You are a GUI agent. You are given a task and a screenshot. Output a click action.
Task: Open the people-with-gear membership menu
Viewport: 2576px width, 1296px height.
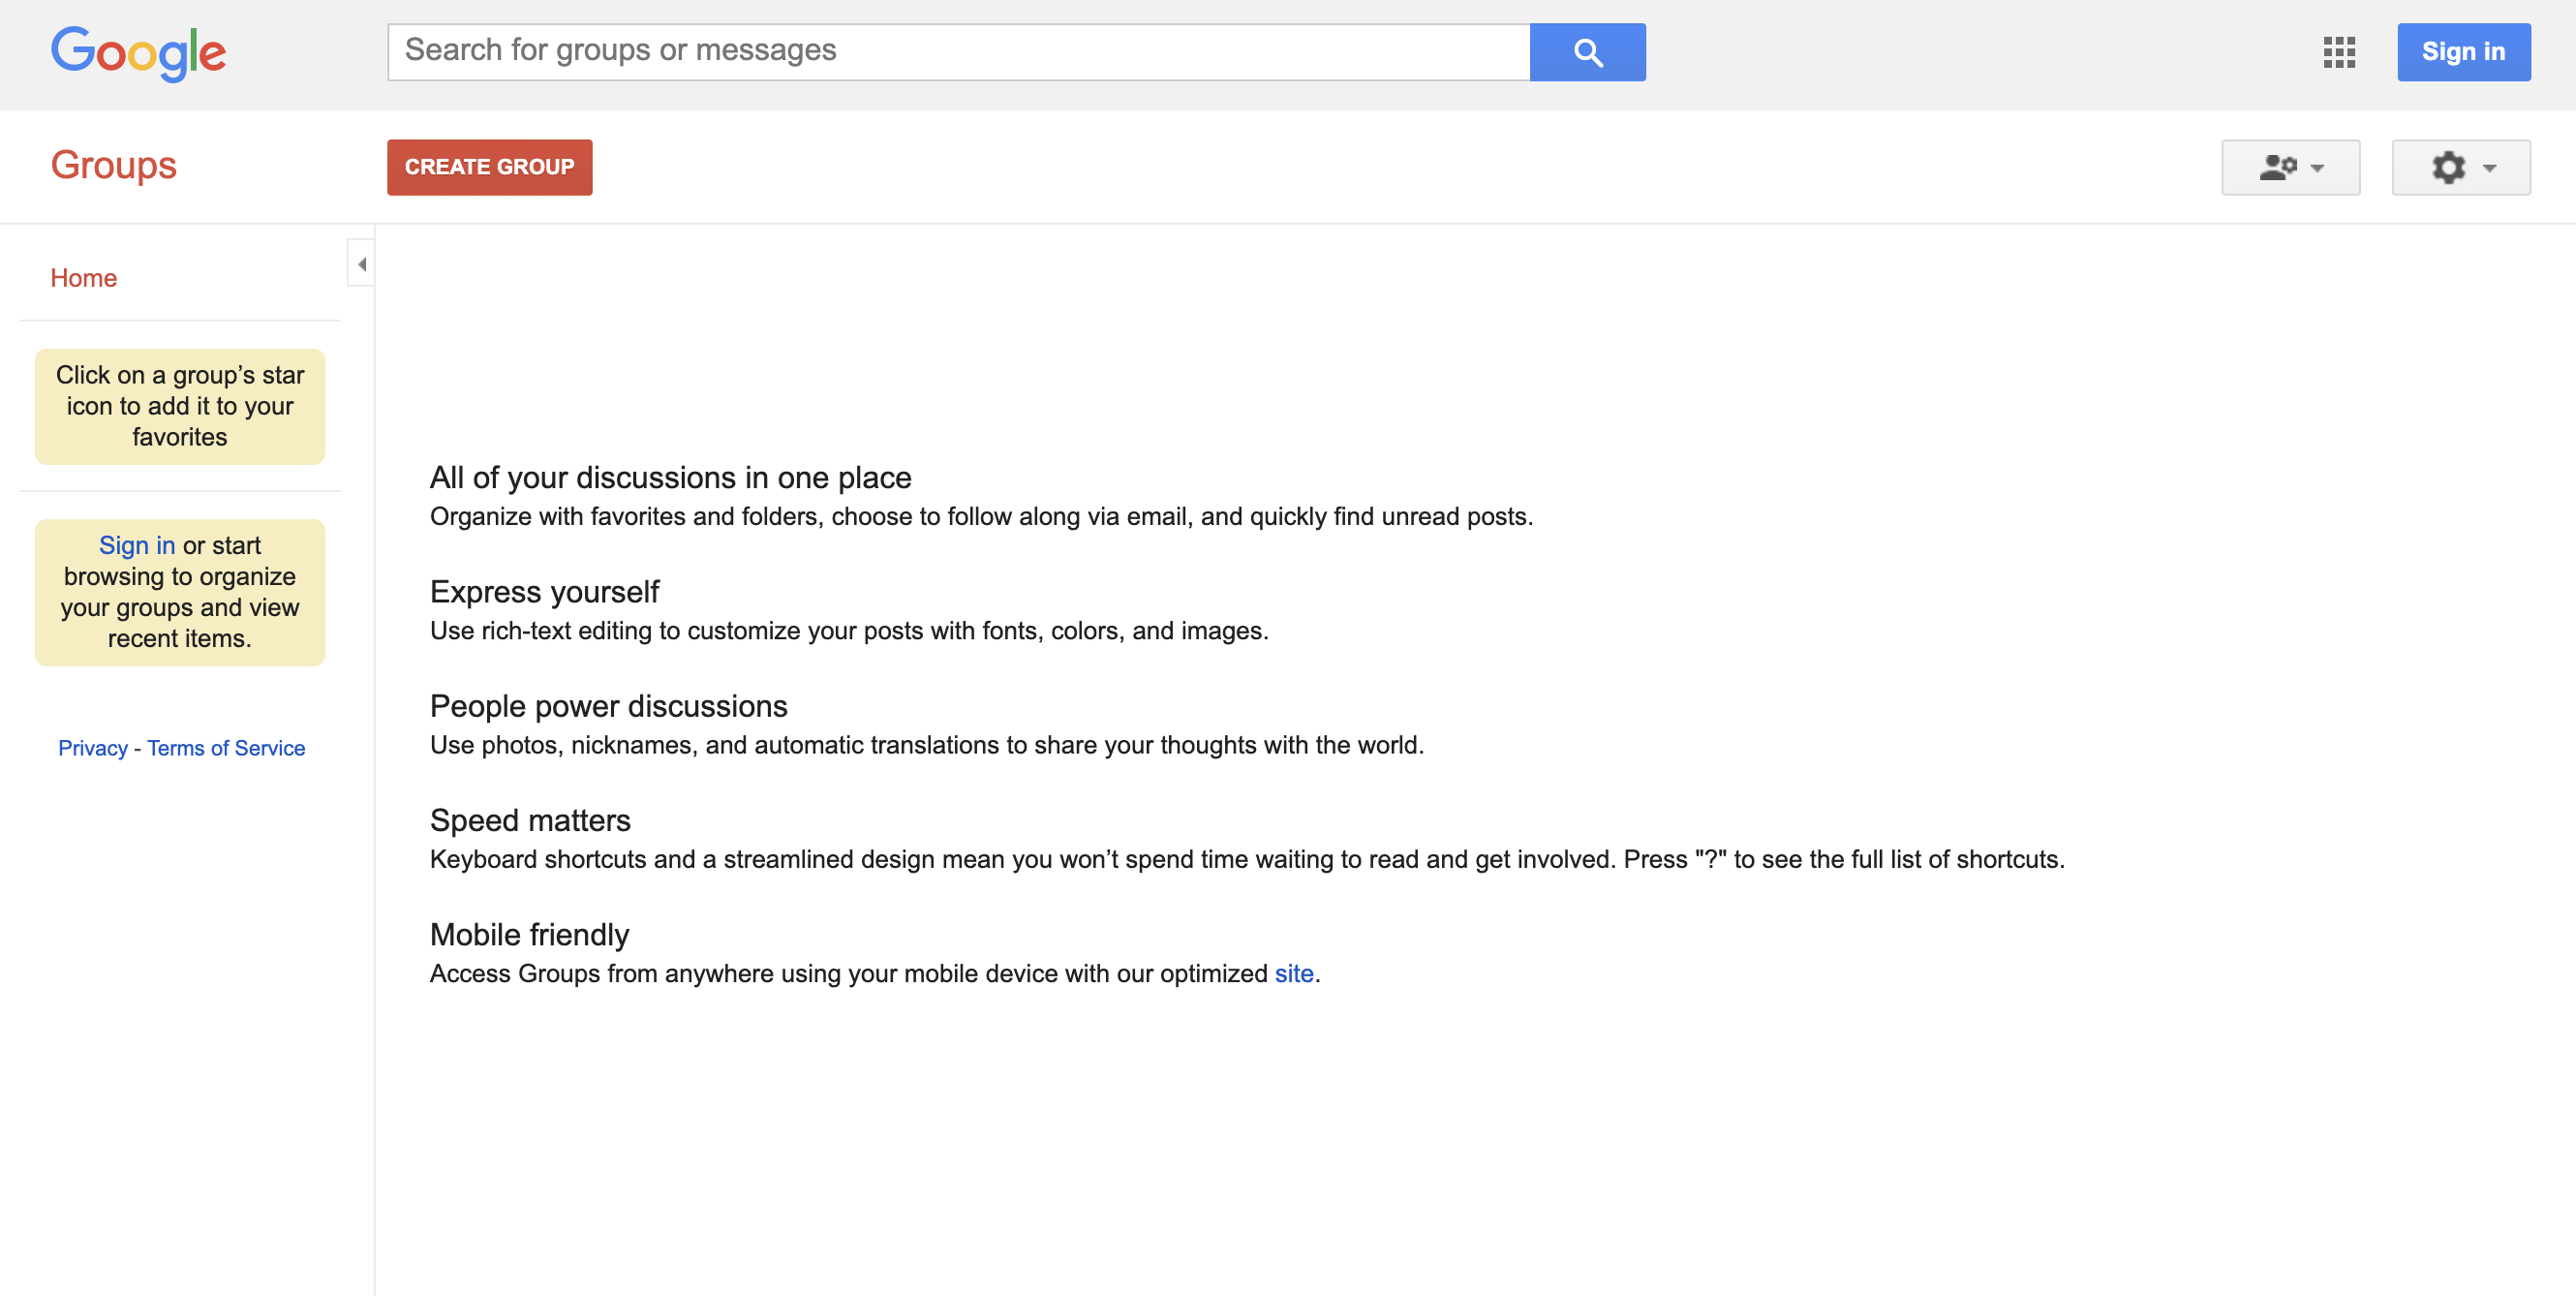tap(2290, 167)
